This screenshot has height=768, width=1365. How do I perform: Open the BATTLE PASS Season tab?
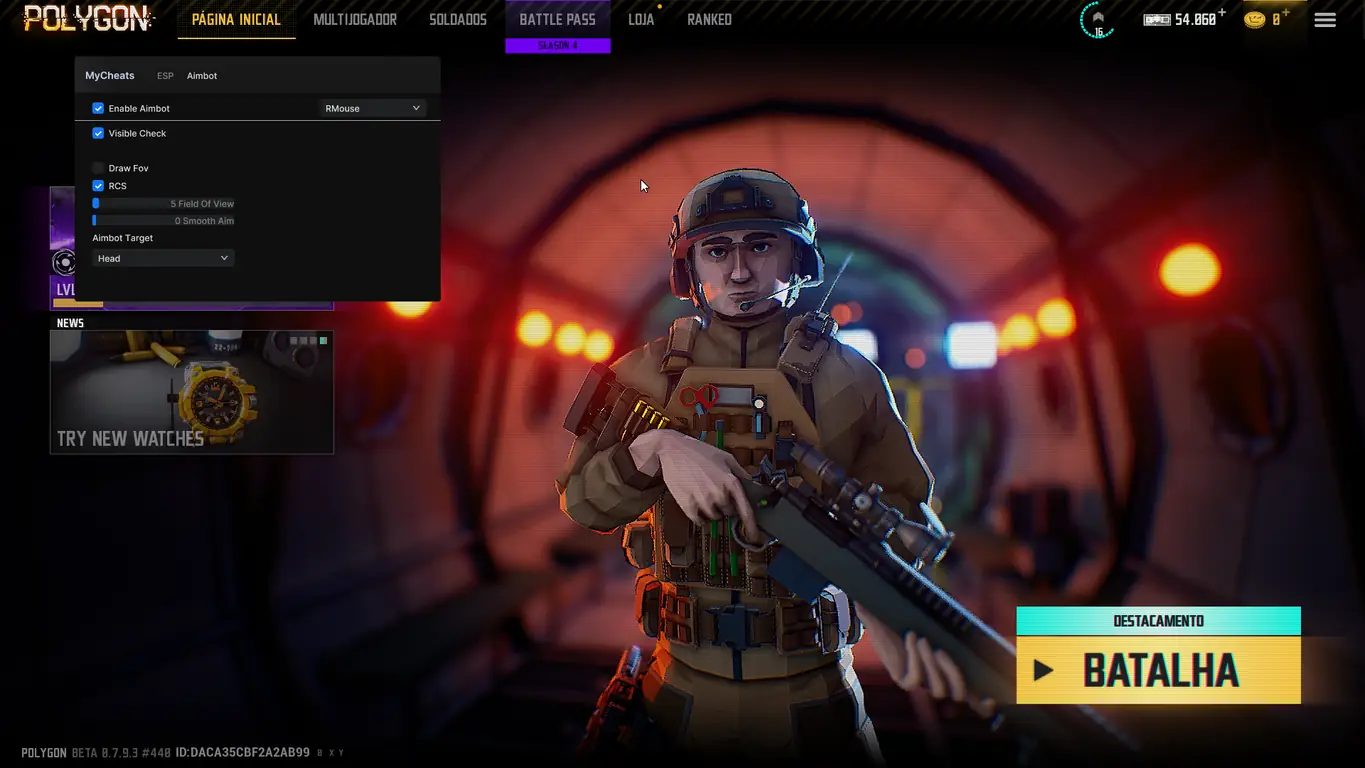(x=557, y=21)
